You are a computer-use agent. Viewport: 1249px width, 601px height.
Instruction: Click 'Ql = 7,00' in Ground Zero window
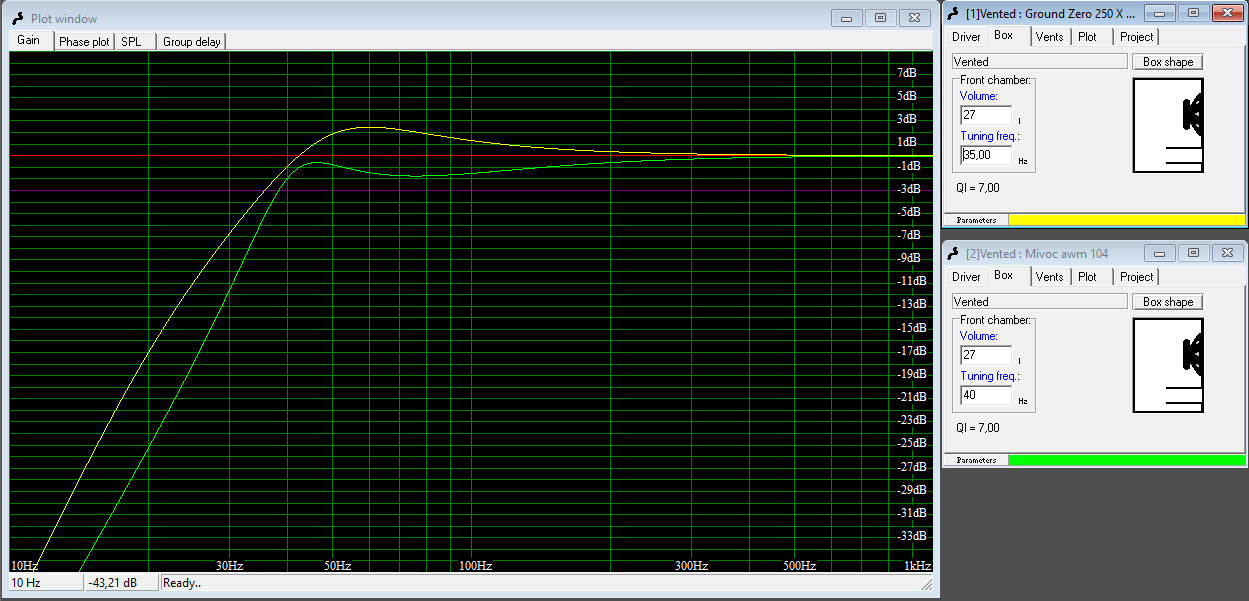(978, 188)
